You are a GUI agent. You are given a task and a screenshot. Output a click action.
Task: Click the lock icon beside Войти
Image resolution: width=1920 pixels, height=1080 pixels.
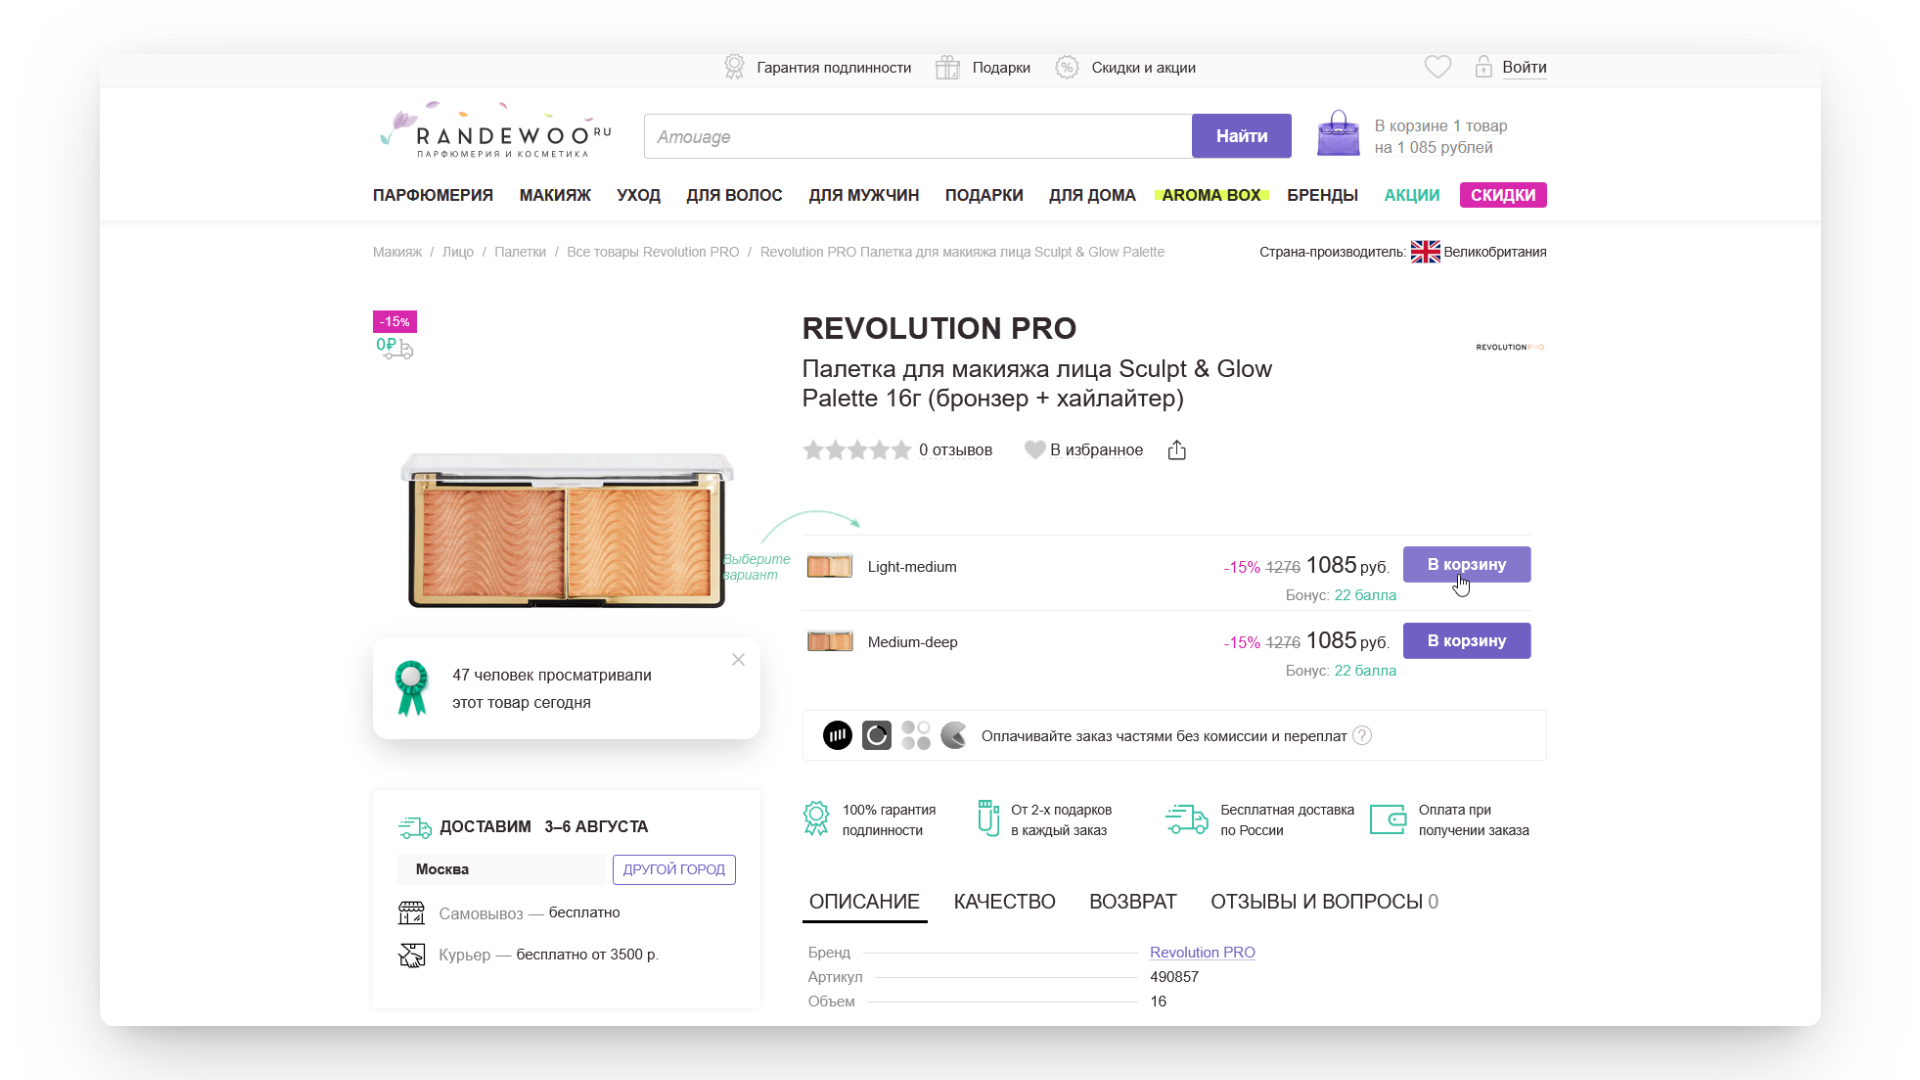pos(1483,67)
